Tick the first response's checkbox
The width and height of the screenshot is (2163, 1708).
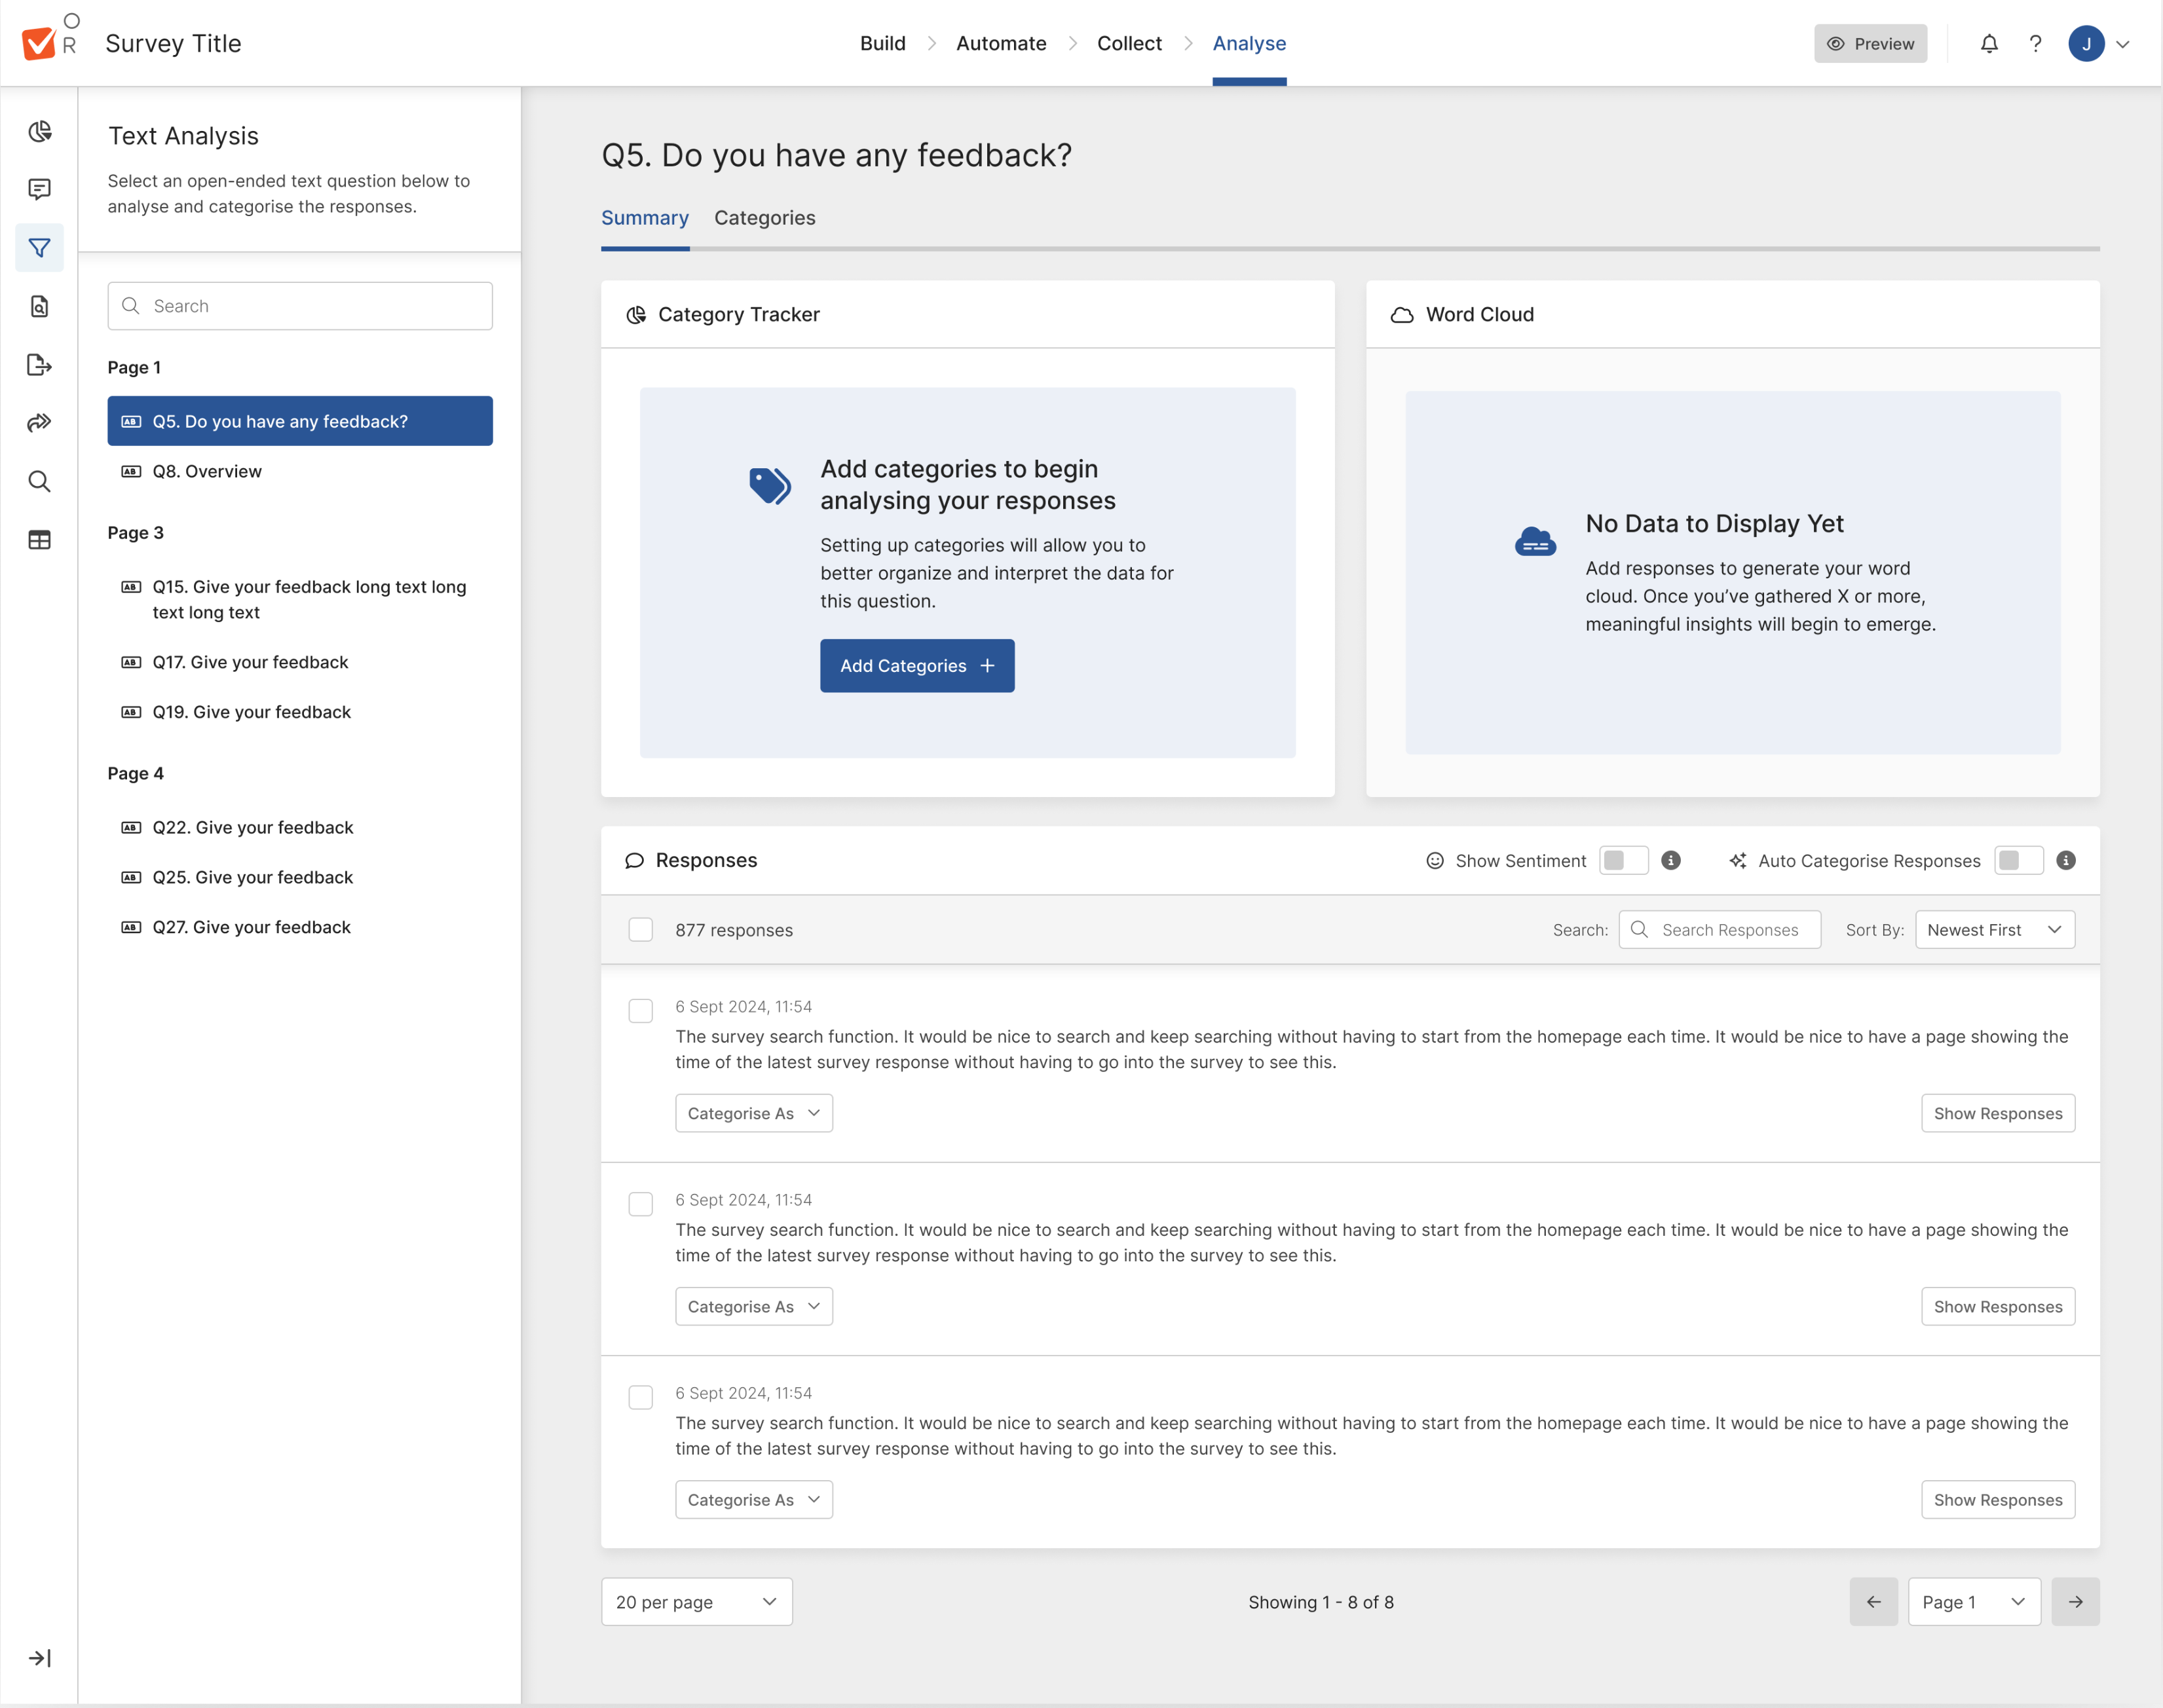point(641,1010)
